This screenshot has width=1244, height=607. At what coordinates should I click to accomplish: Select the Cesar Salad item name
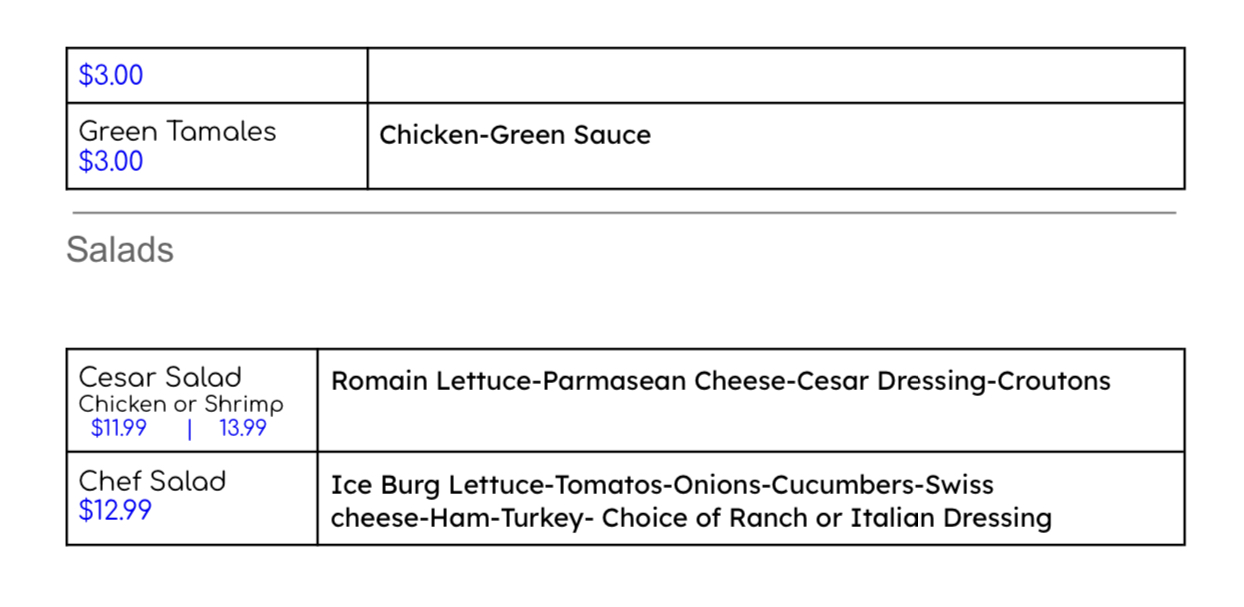[160, 377]
